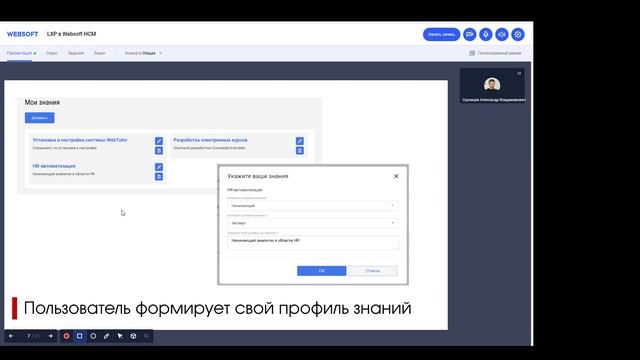Click the description text field in dialog

click(x=313, y=242)
